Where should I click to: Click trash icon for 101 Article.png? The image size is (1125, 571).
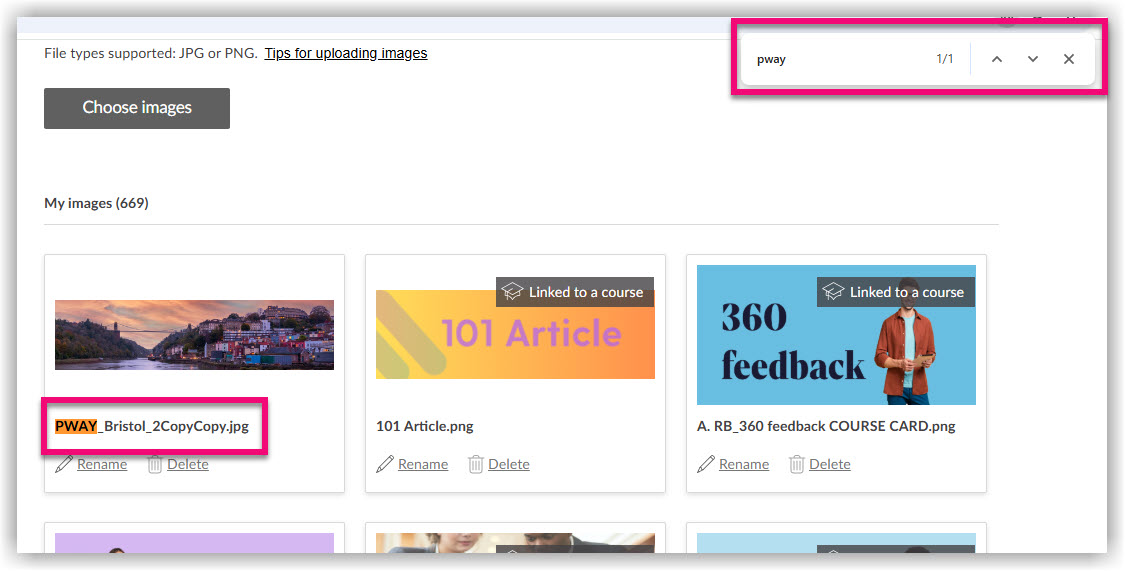click(476, 464)
